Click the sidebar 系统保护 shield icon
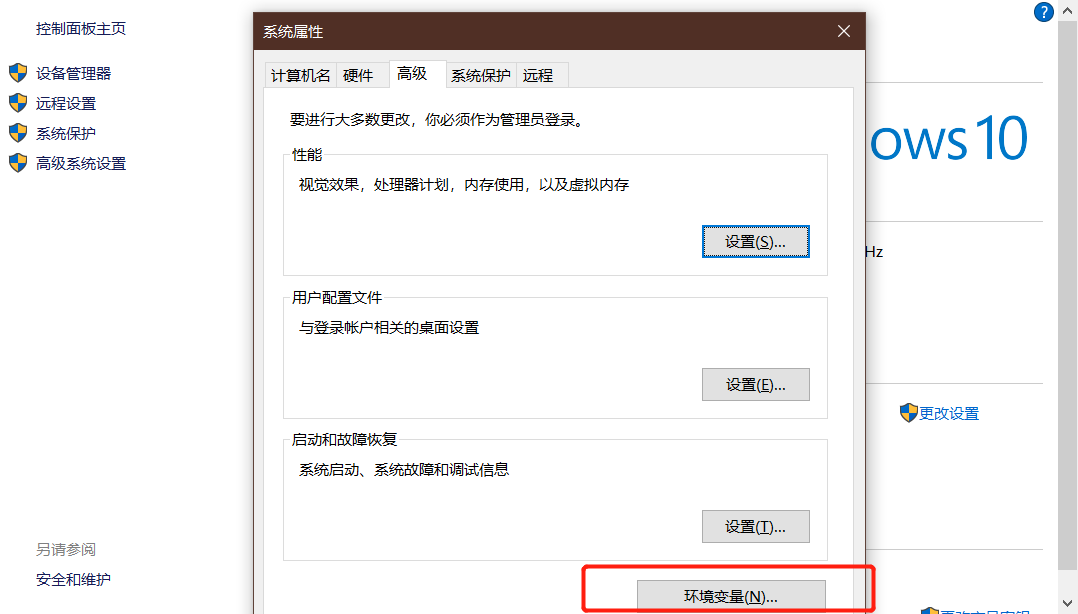This screenshot has height=614, width=1078. (x=17, y=133)
